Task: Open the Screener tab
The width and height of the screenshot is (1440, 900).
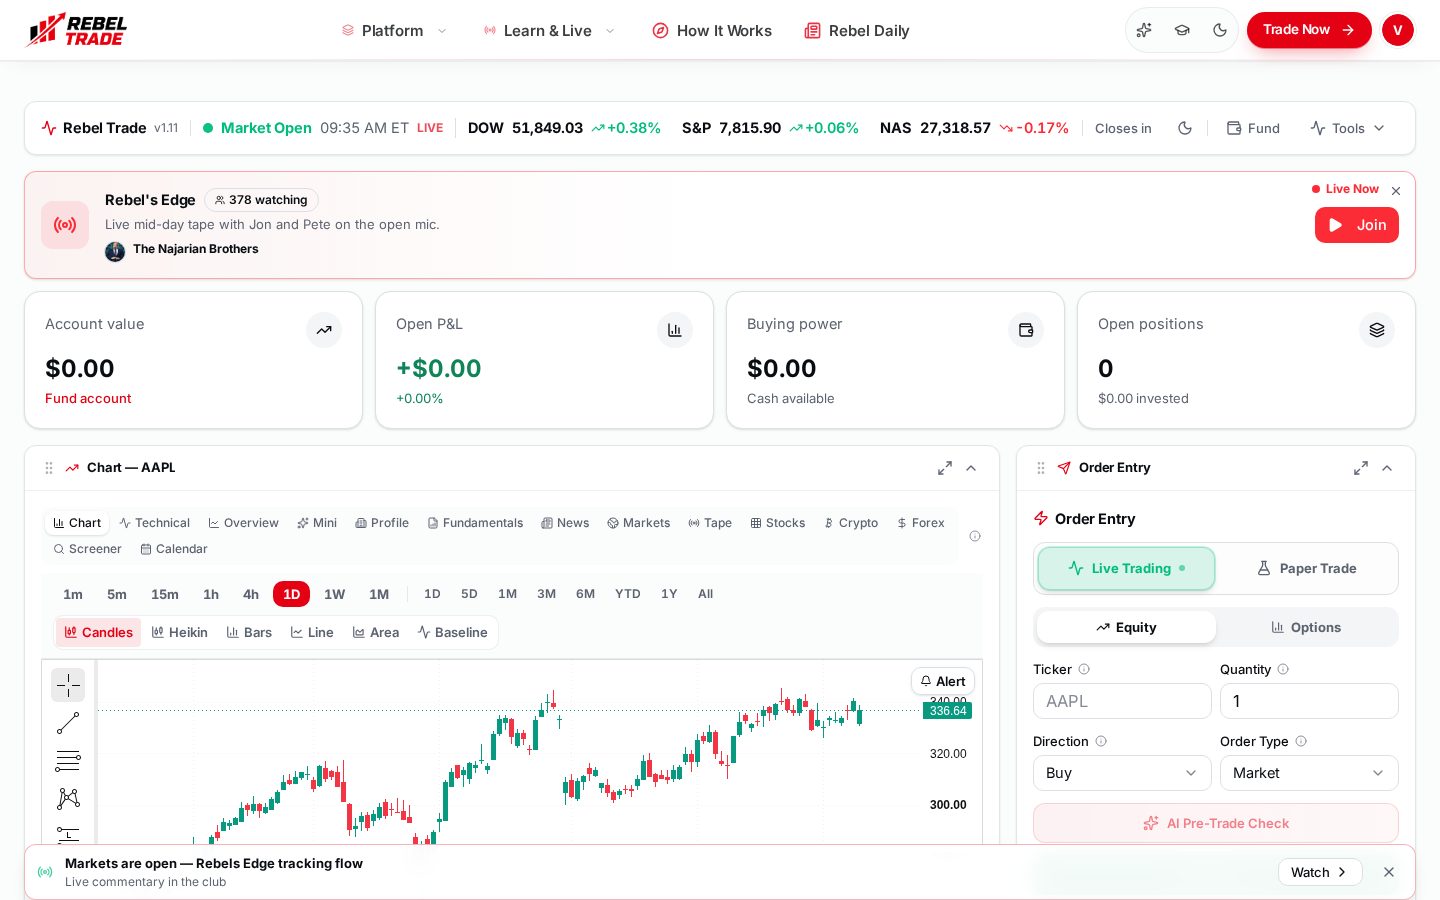Action: pos(87,549)
